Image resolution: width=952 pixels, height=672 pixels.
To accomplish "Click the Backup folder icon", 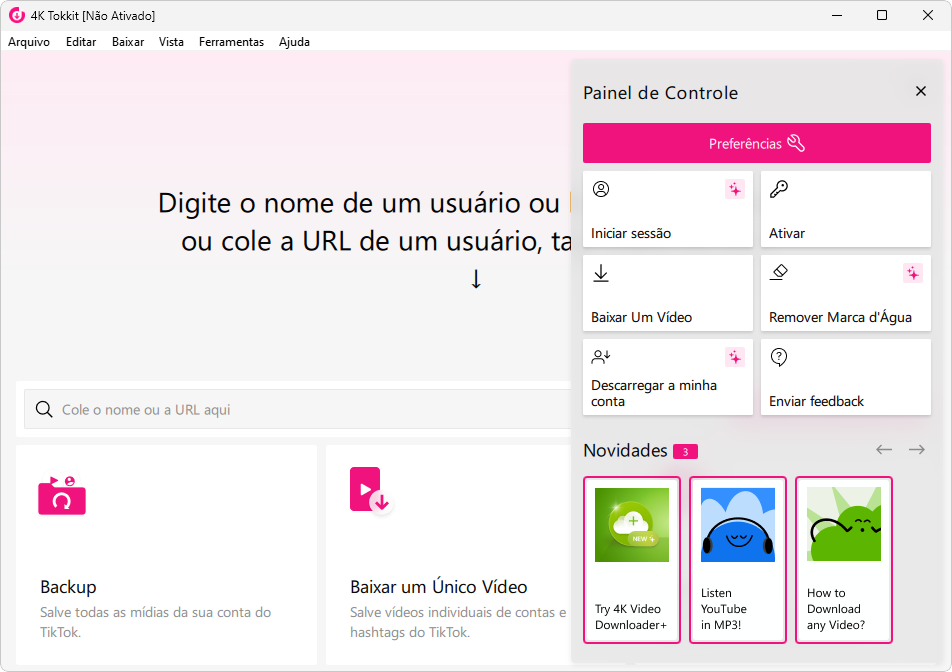I will [62, 495].
